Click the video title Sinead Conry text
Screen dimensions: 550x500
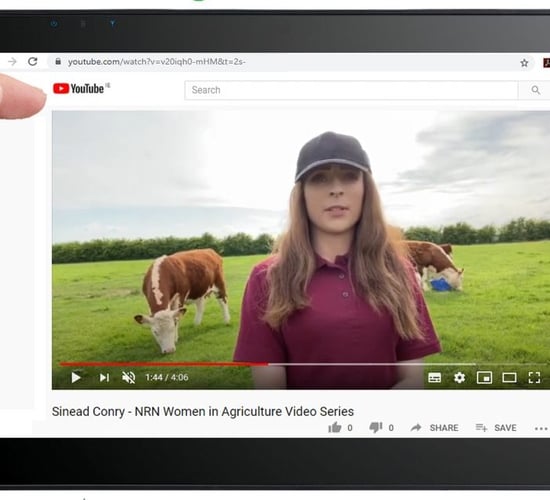coord(203,411)
